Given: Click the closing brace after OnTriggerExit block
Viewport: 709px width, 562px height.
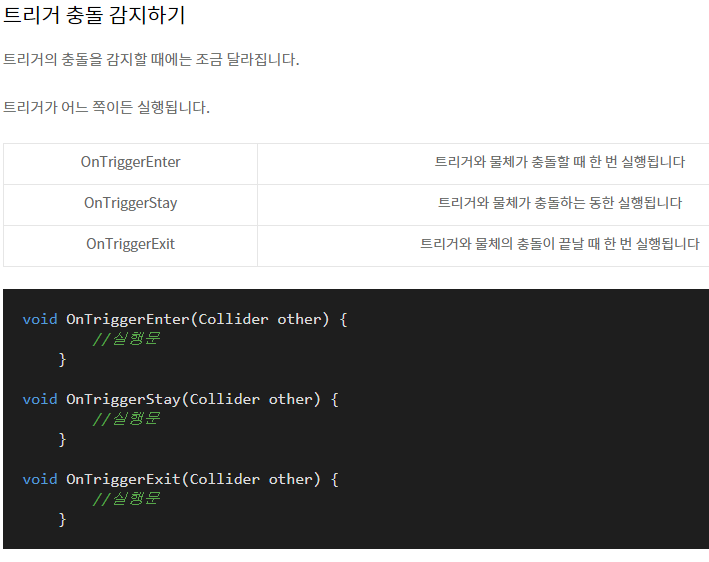Looking at the screenshot, I should click(x=62, y=520).
